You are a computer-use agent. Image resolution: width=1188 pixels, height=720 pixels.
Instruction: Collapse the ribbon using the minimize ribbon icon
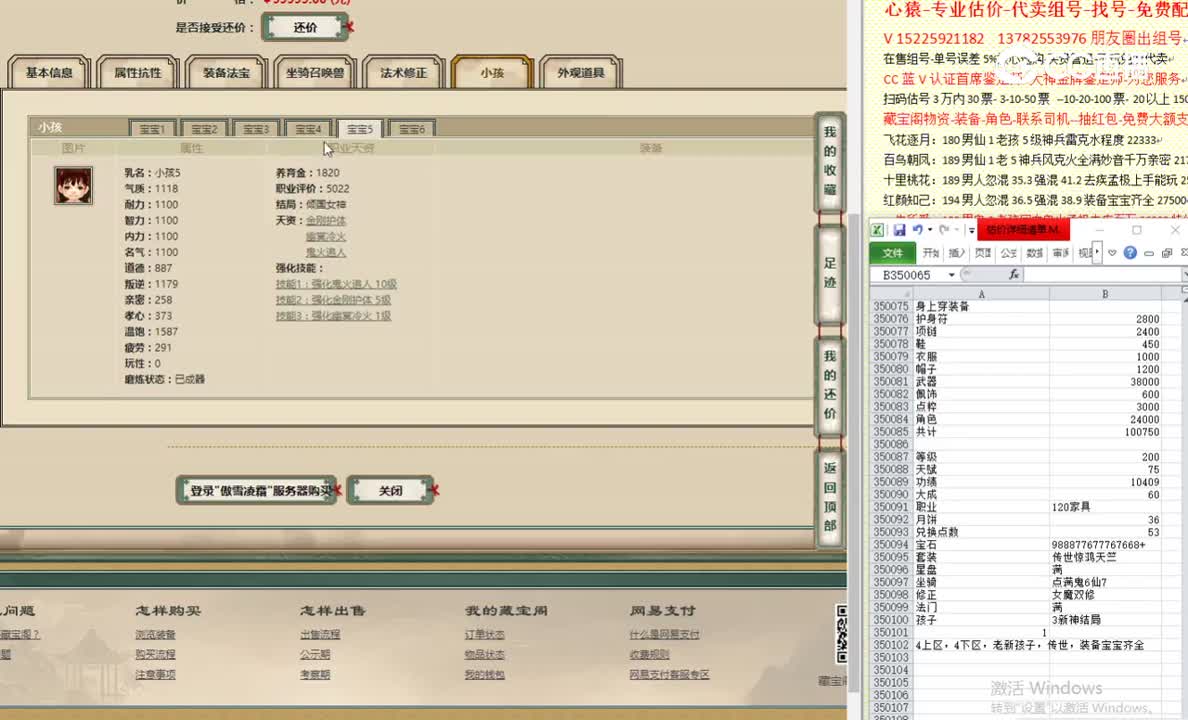[x=1149, y=252]
